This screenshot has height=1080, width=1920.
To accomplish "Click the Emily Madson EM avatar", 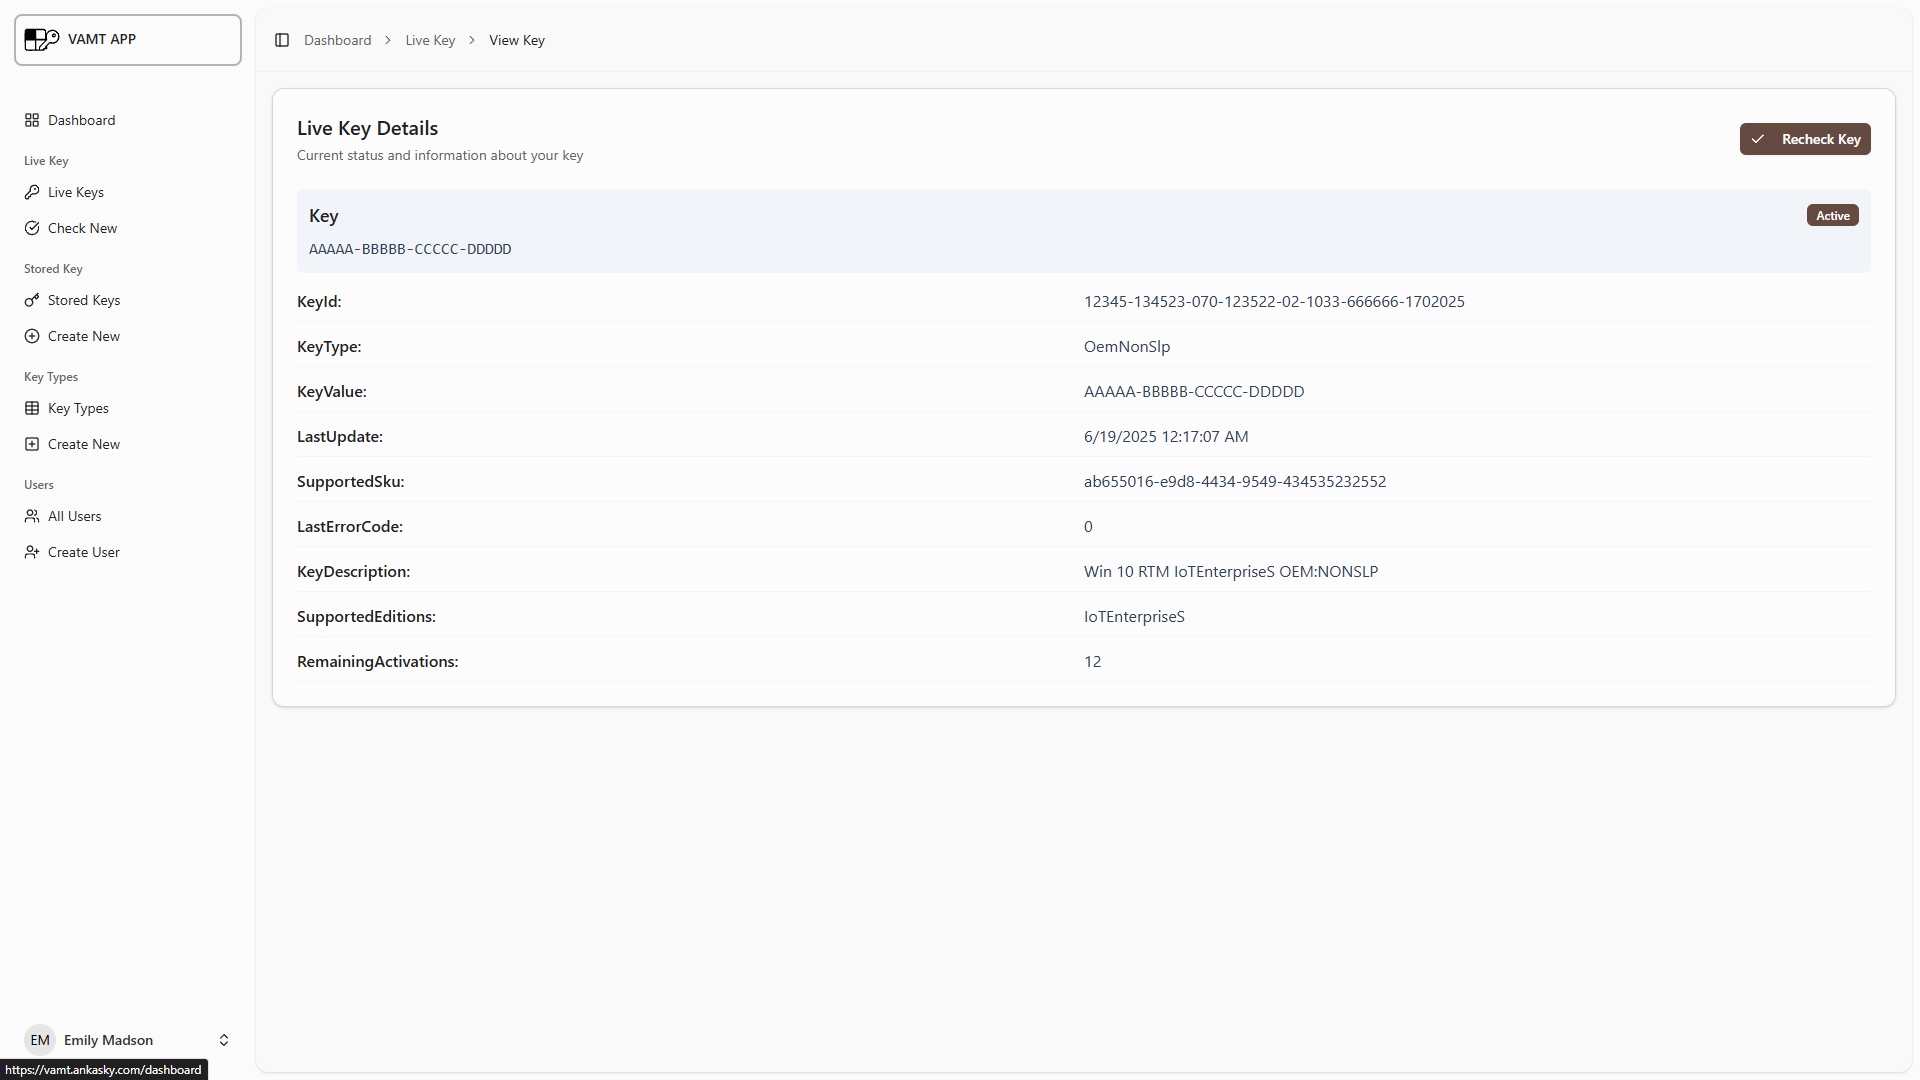I will coord(40,1040).
